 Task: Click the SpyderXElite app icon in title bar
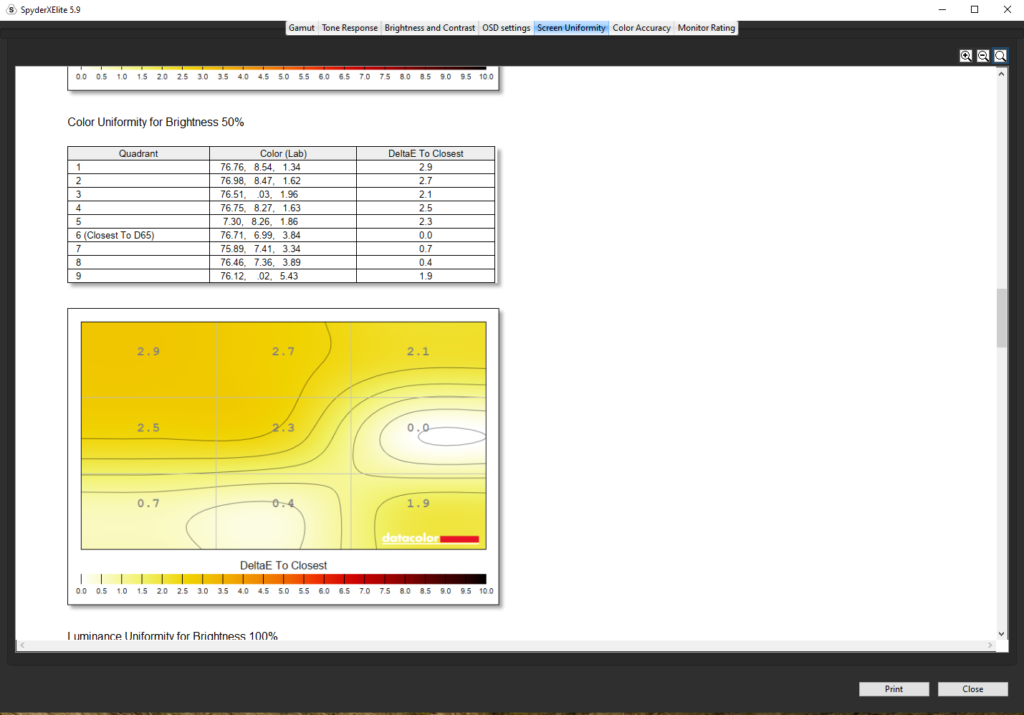[10, 9]
